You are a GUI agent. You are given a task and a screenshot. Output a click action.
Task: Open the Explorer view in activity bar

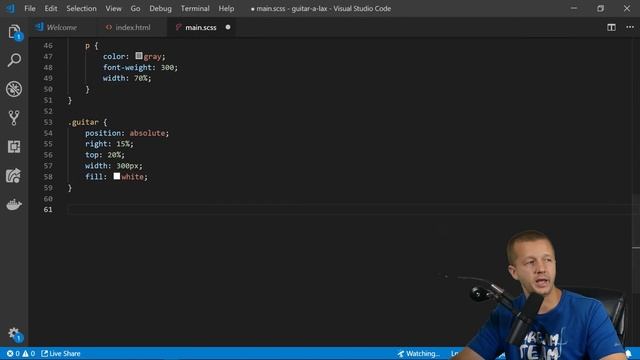click(x=14, y=32)
